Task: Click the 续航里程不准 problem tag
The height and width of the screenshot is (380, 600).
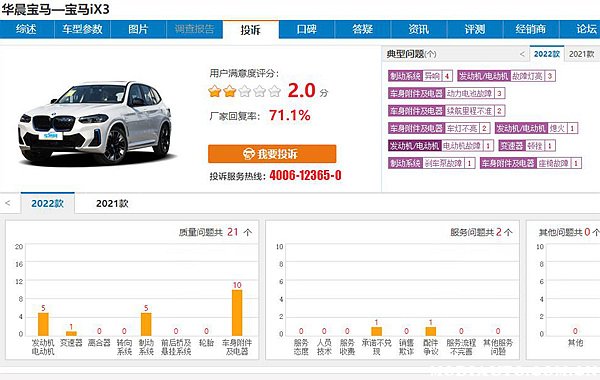Action: click(447, 111)
